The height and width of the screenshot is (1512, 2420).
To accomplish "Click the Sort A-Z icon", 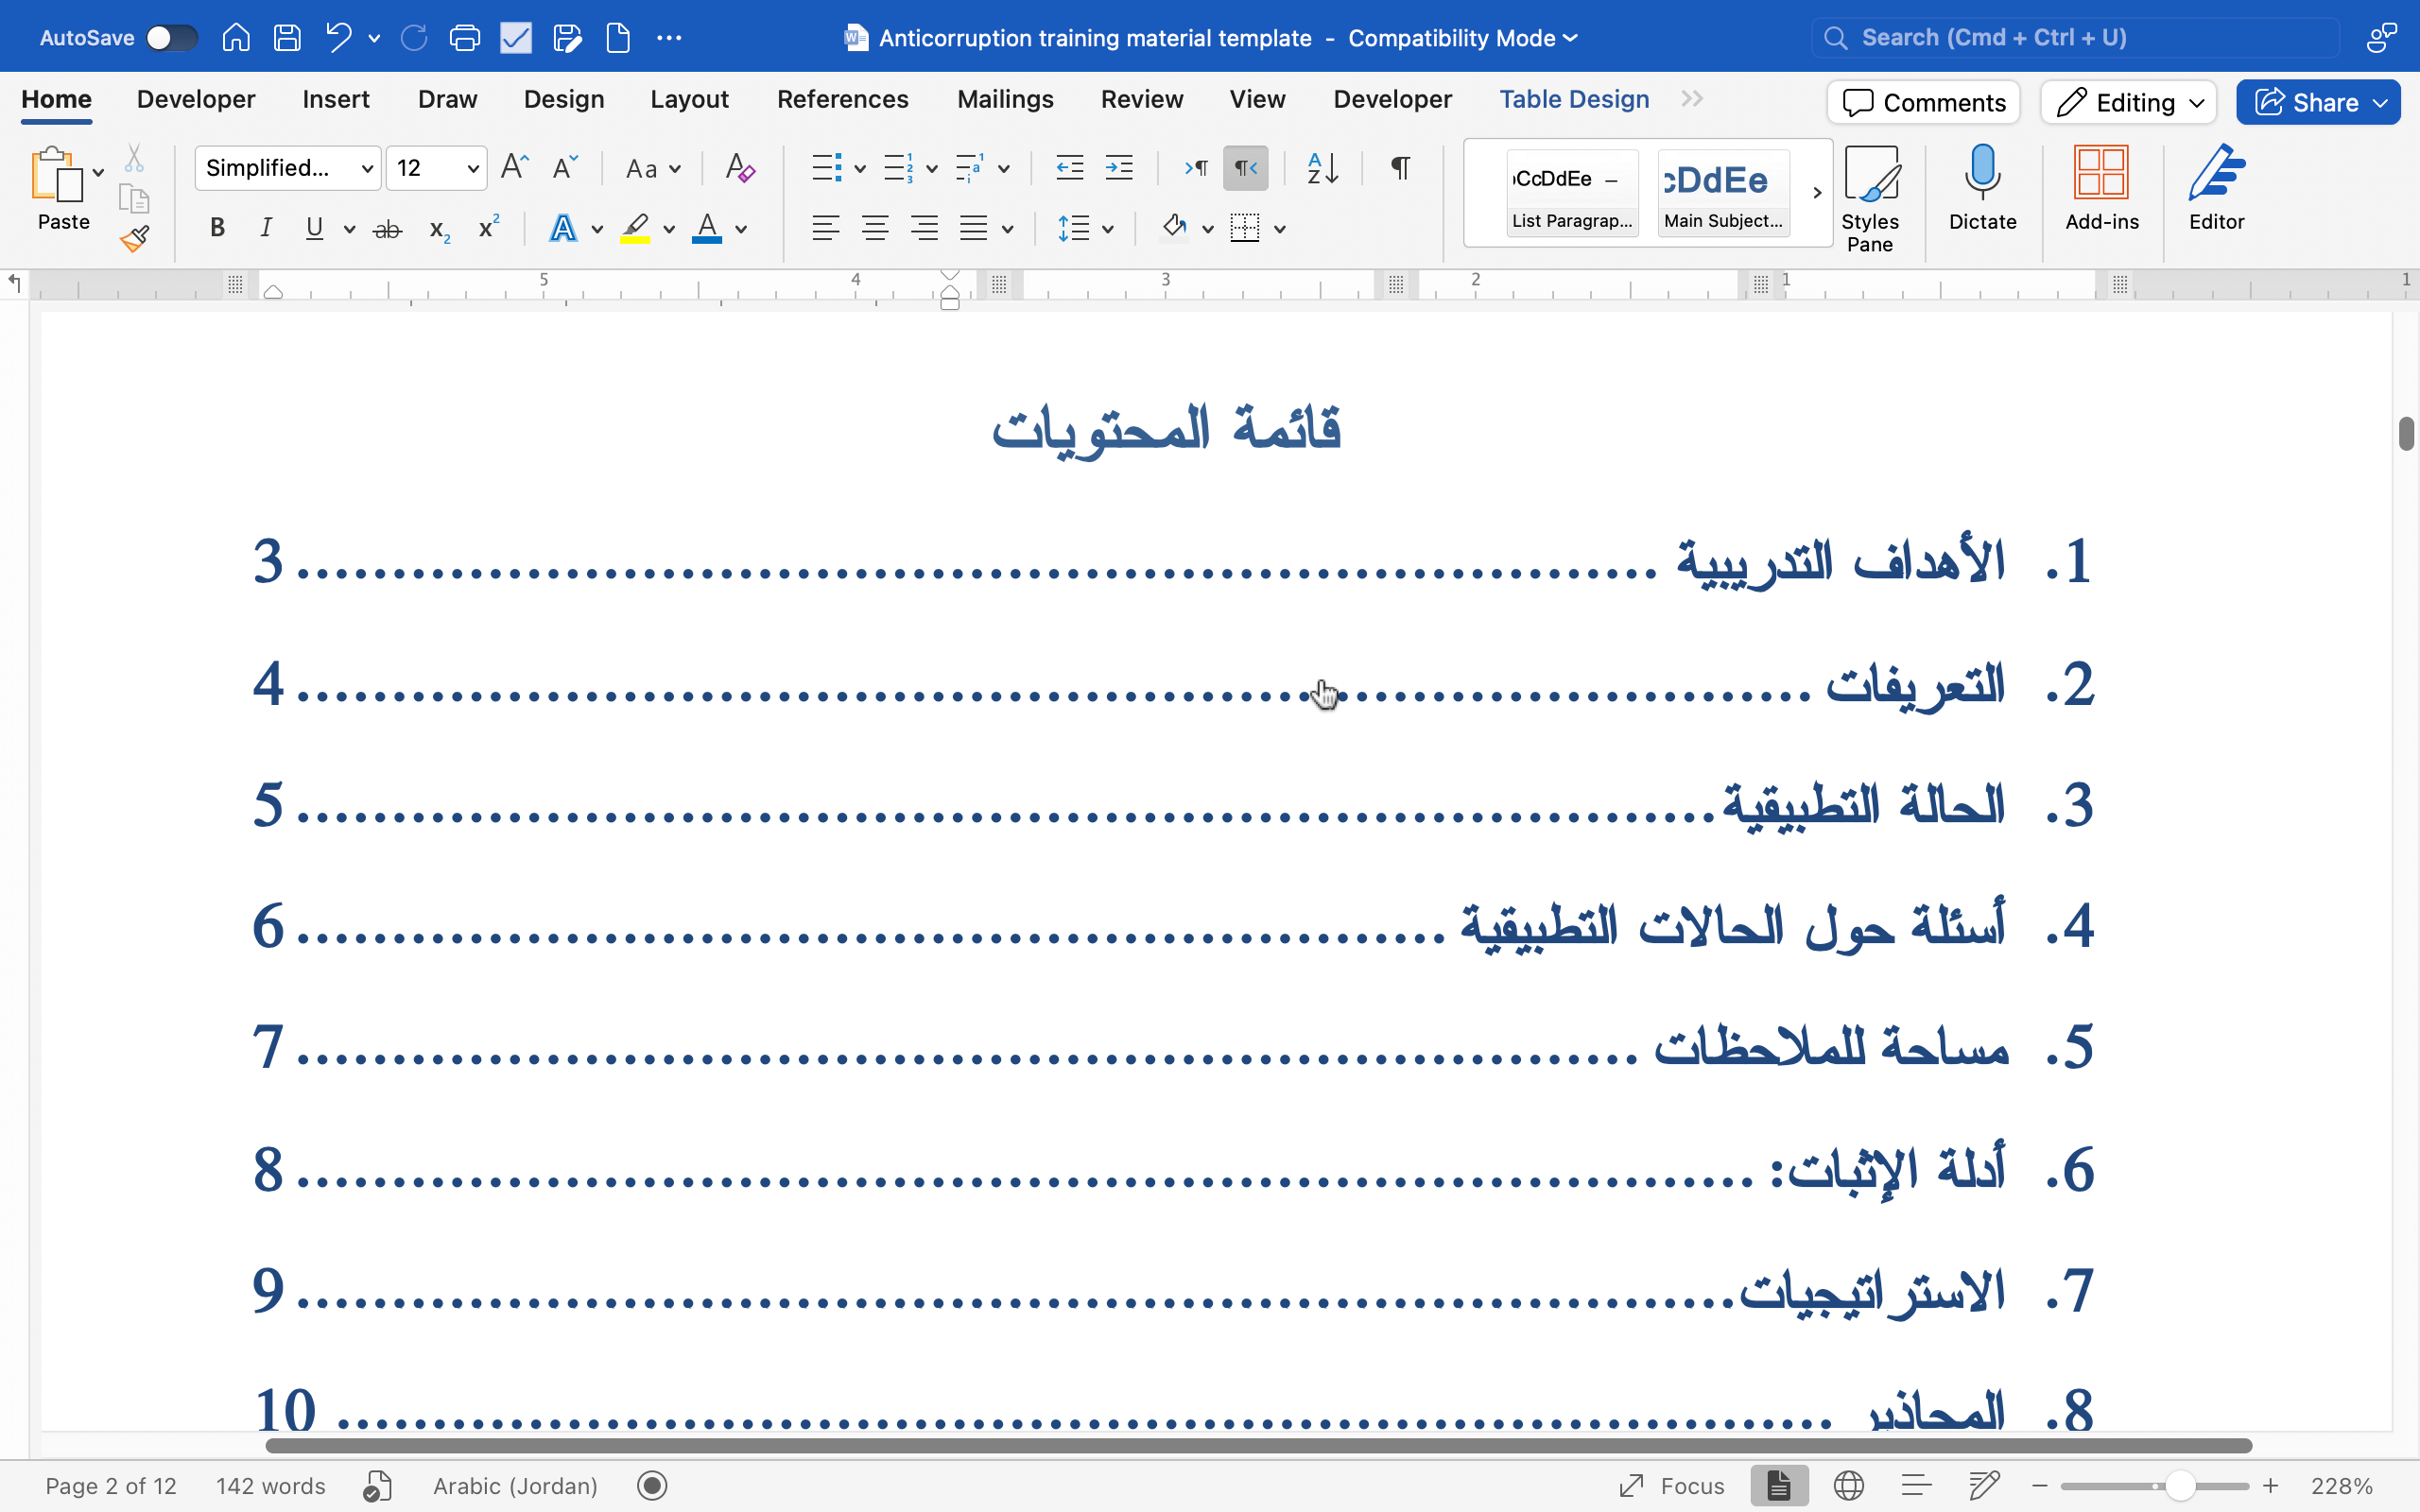I will coord(1322,168).
